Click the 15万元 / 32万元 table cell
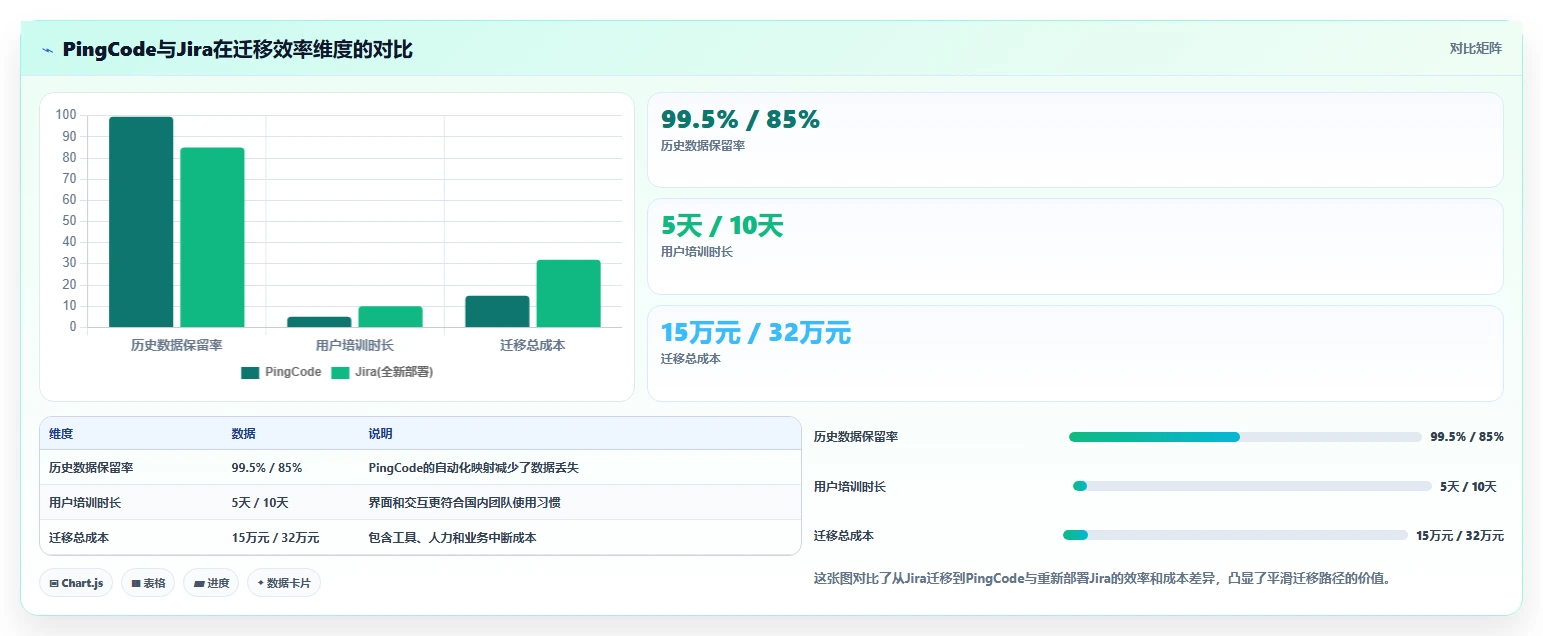Image resolution: width=1543 pixels, height=636 pixels. coord(276,538)
